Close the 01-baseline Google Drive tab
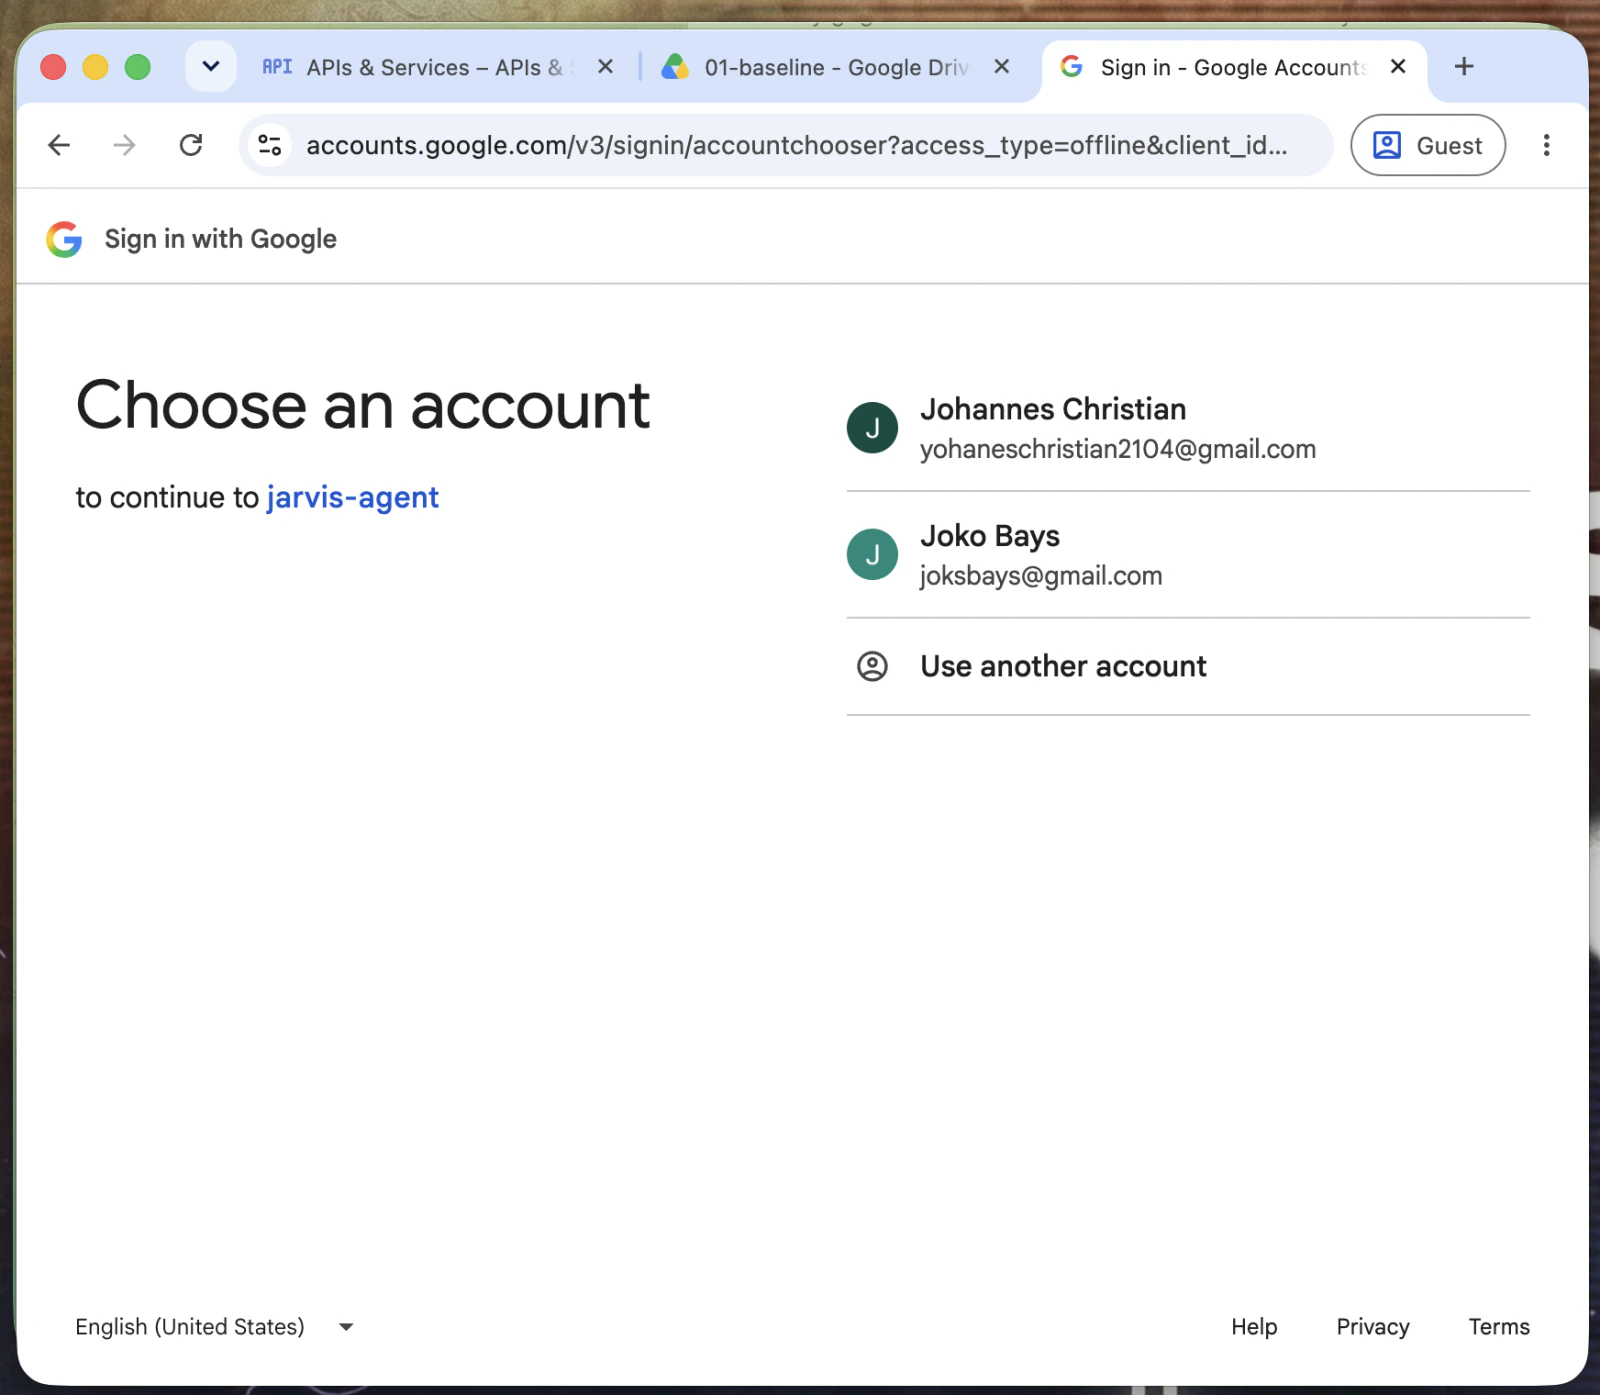This screenshot has width=1600, height=1395. [x=1001, y=67]
